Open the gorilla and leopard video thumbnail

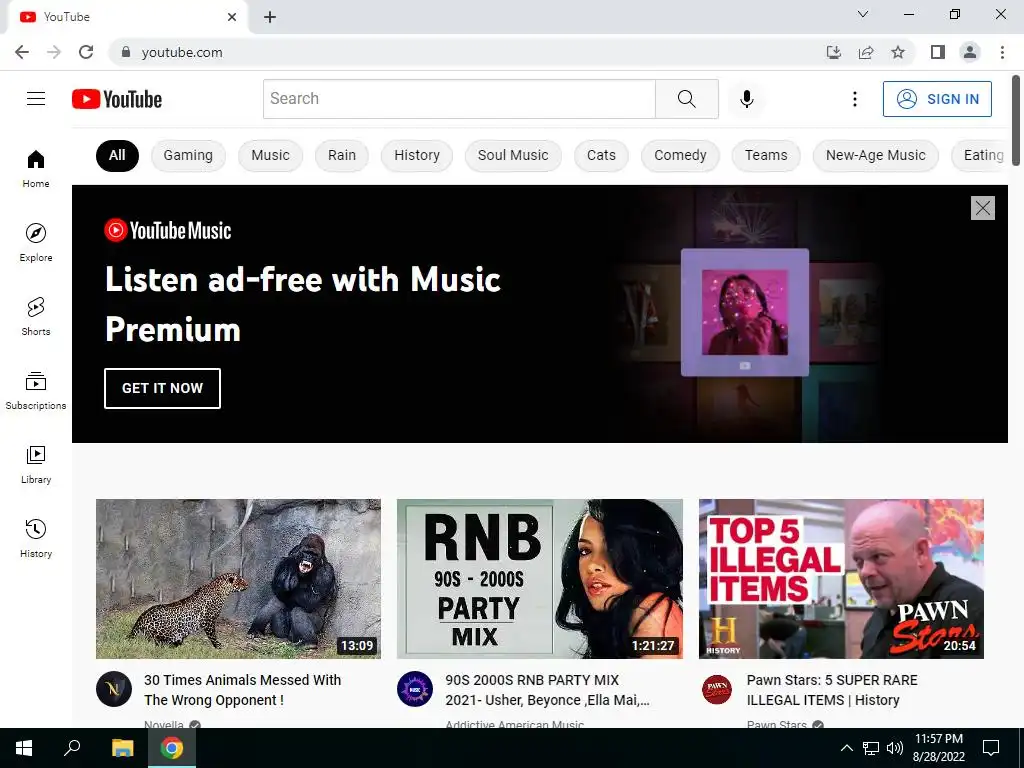238,579
